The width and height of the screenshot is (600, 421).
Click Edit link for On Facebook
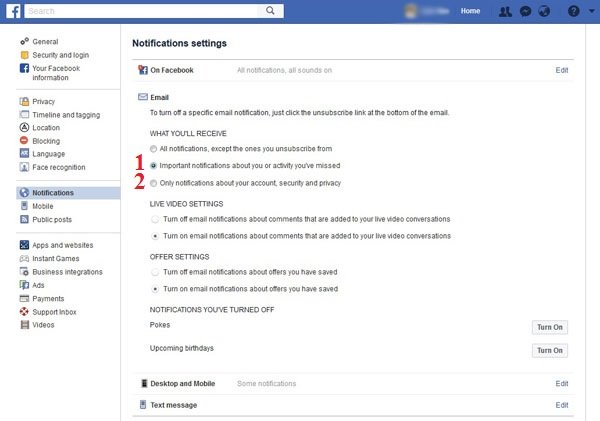(562, 70)
